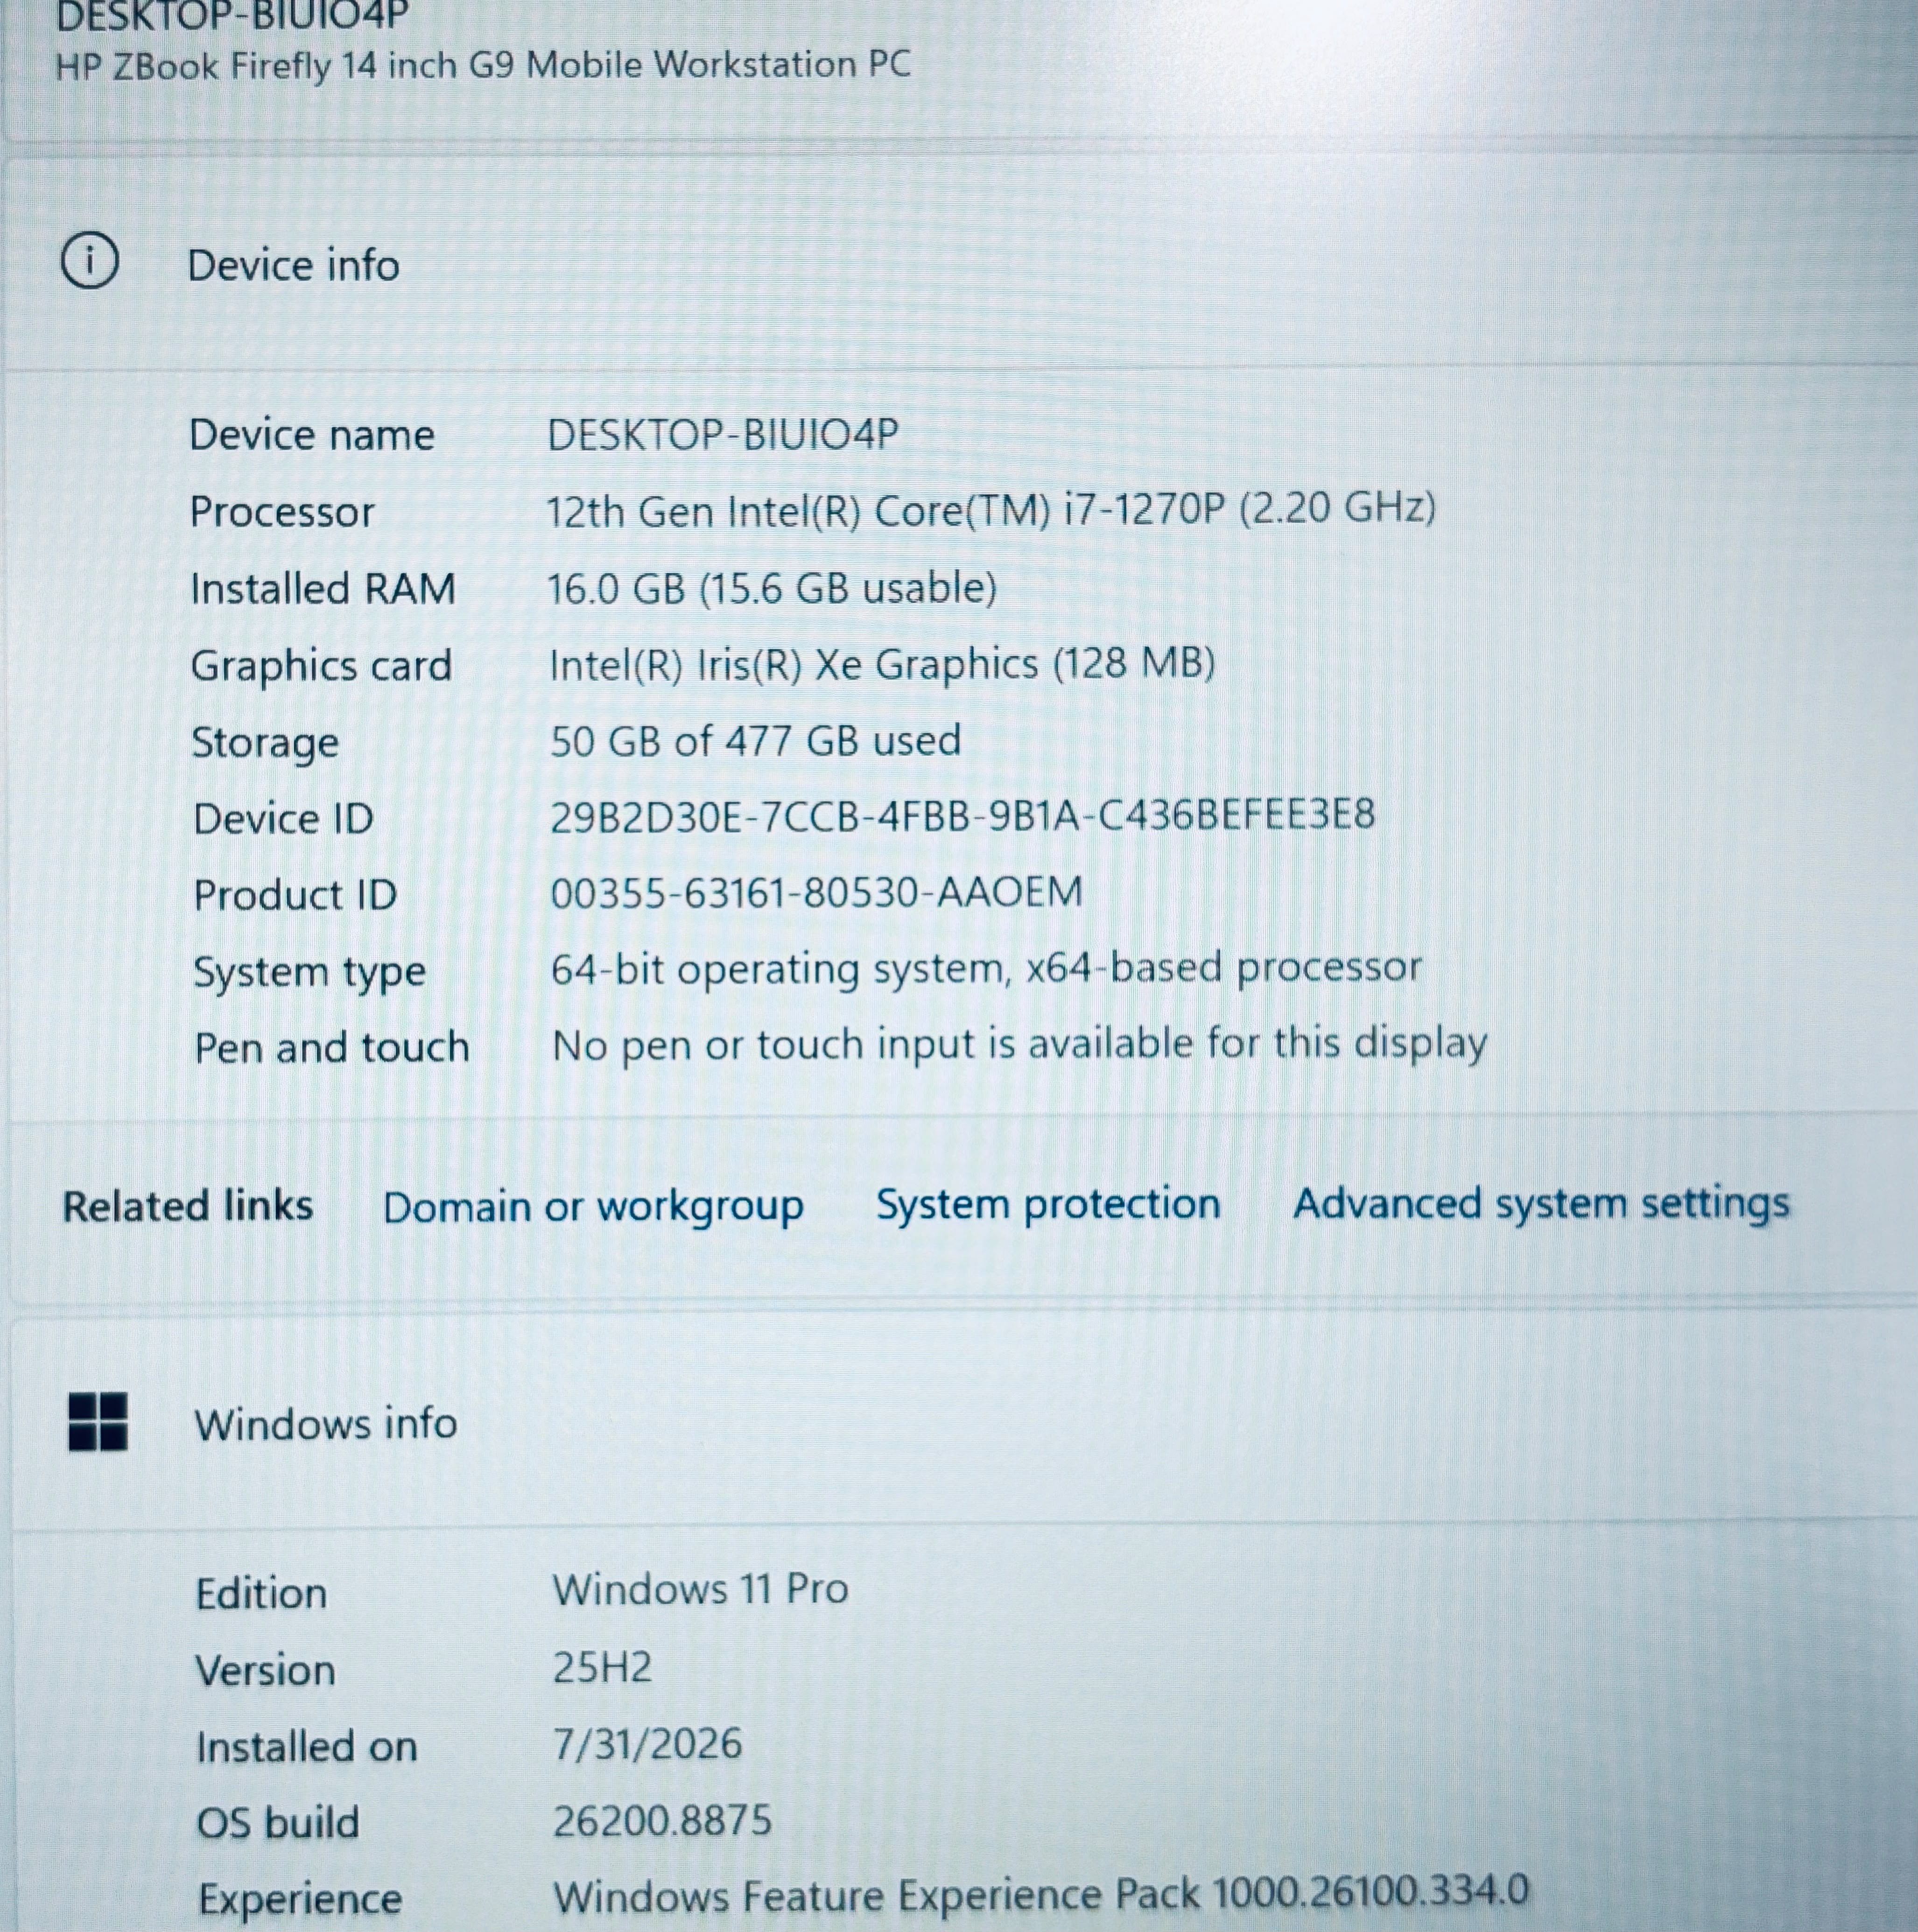Open Advanced system settings link
1918x1932 pixels.
[x=1541, y=1202]
